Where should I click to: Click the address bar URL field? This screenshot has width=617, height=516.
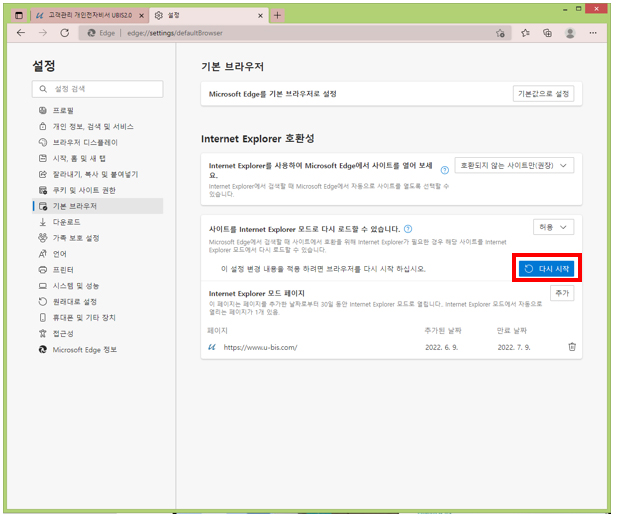coord(295,33)
